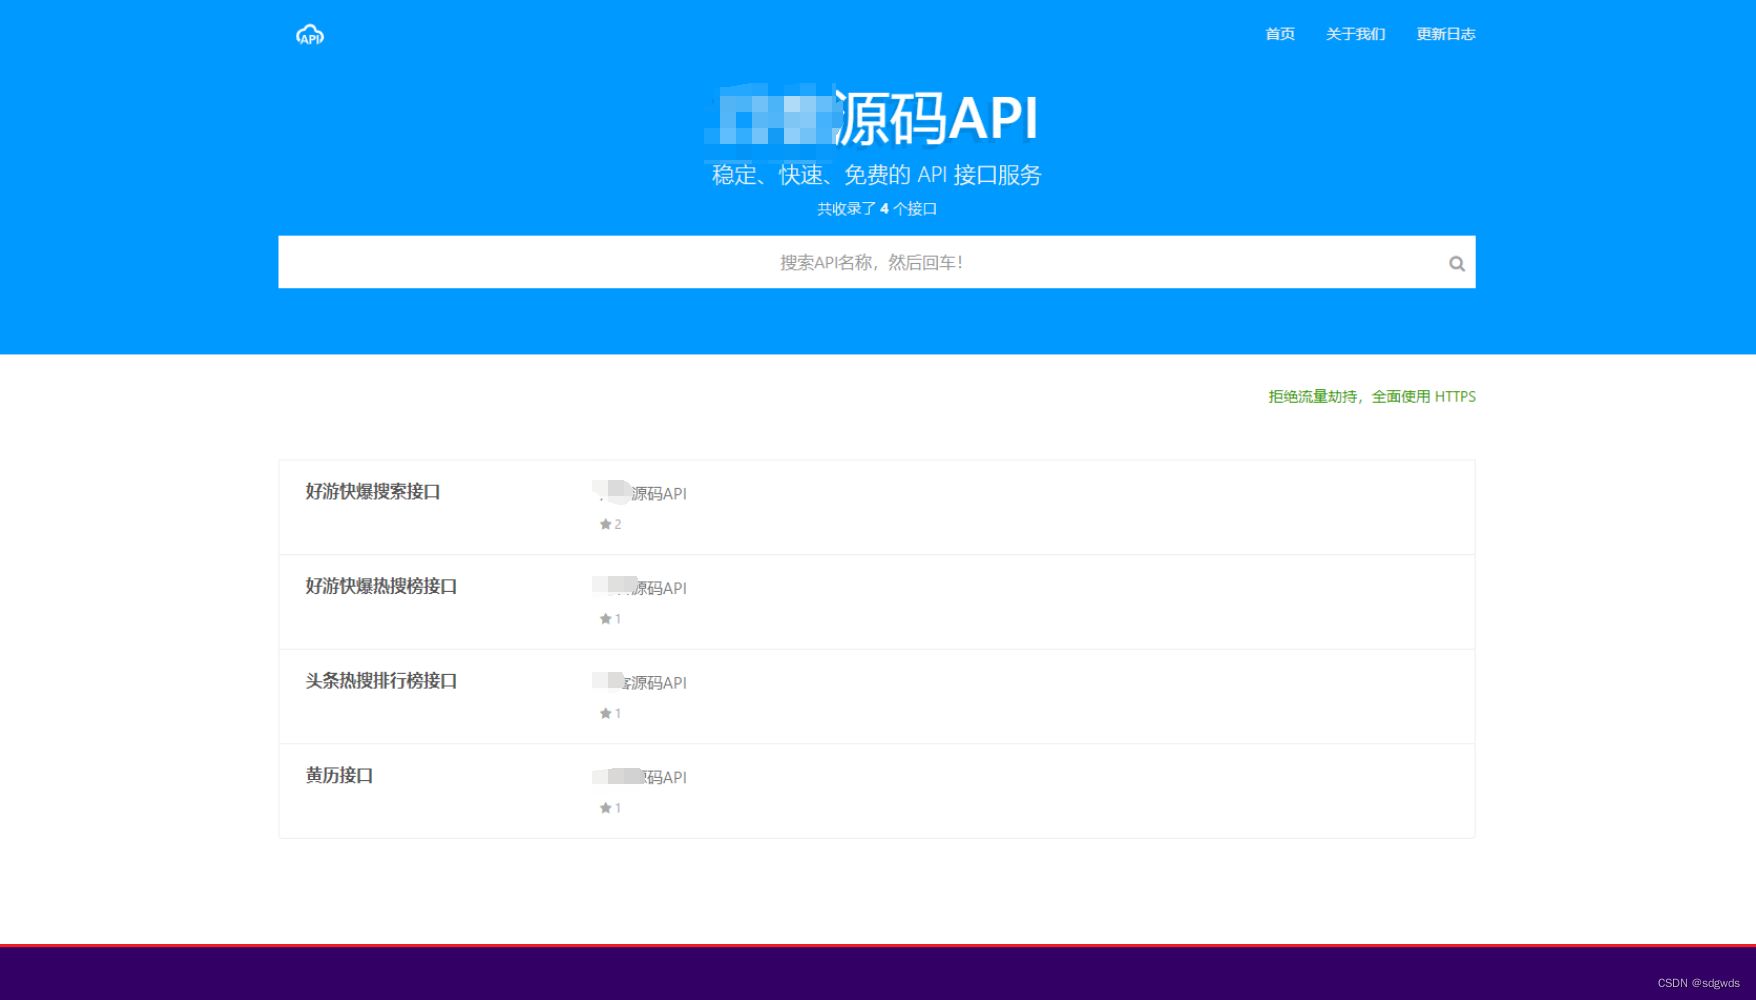Click the star icon under 头条热搜排行榜接口
The width and height of the screenshot is (1756, 1000).
606,713
